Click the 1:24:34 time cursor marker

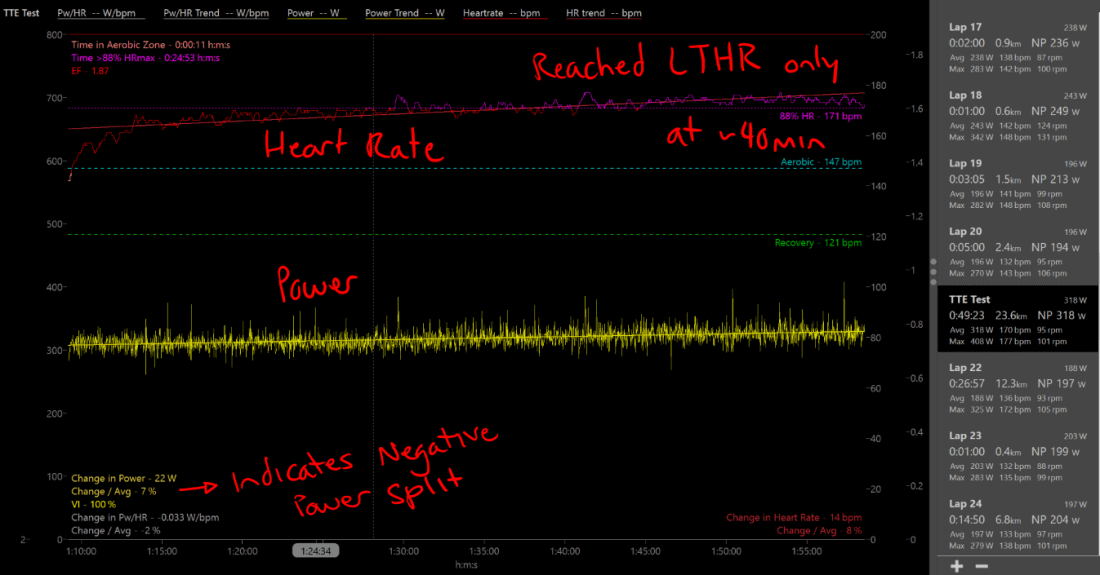(316, 550)
